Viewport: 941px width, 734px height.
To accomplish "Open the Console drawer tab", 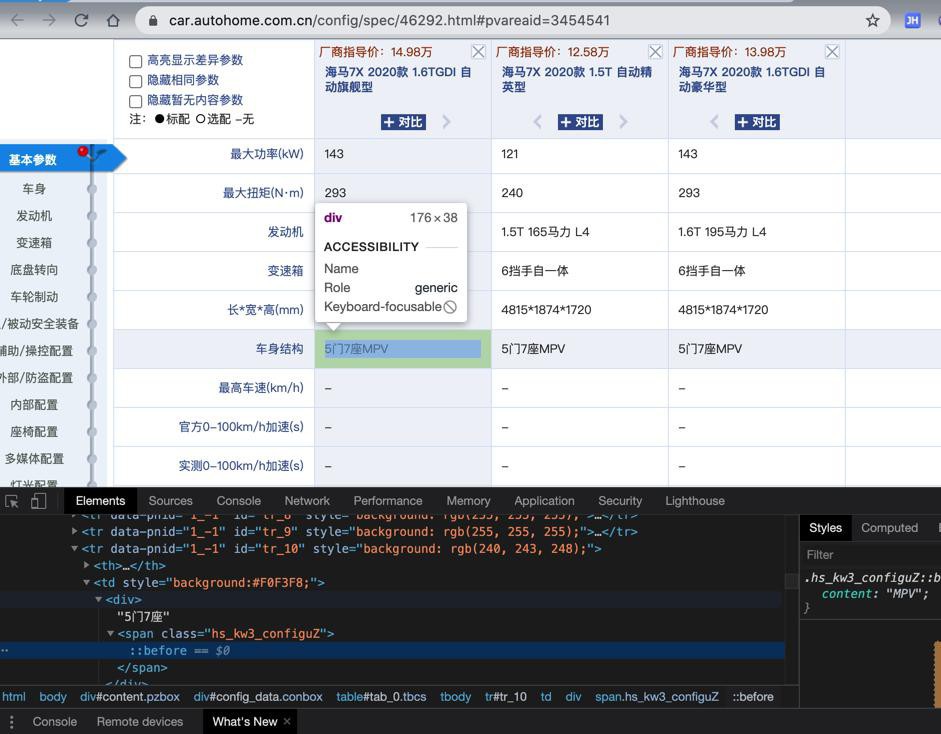I will click(x=55, y=721).
